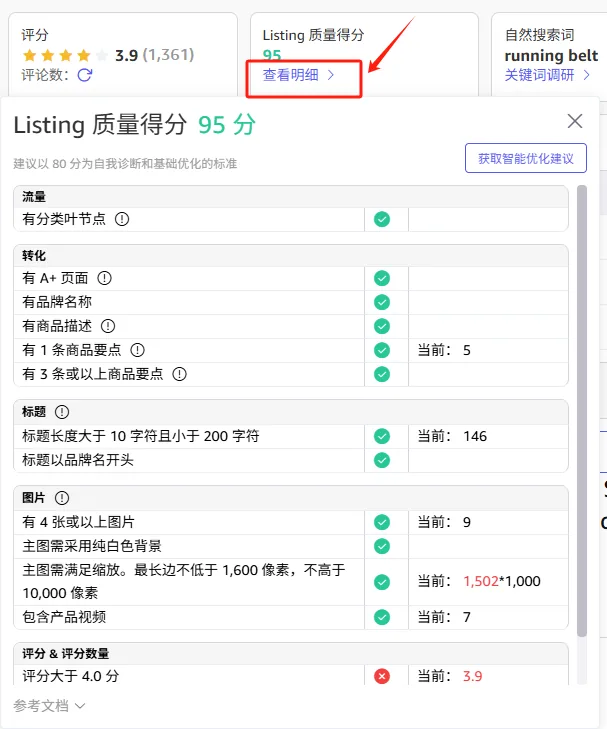This screenshot has width=607, height=729.
Task: Click info icon beside 有 A+ 页面
Action: coord(104,278)
